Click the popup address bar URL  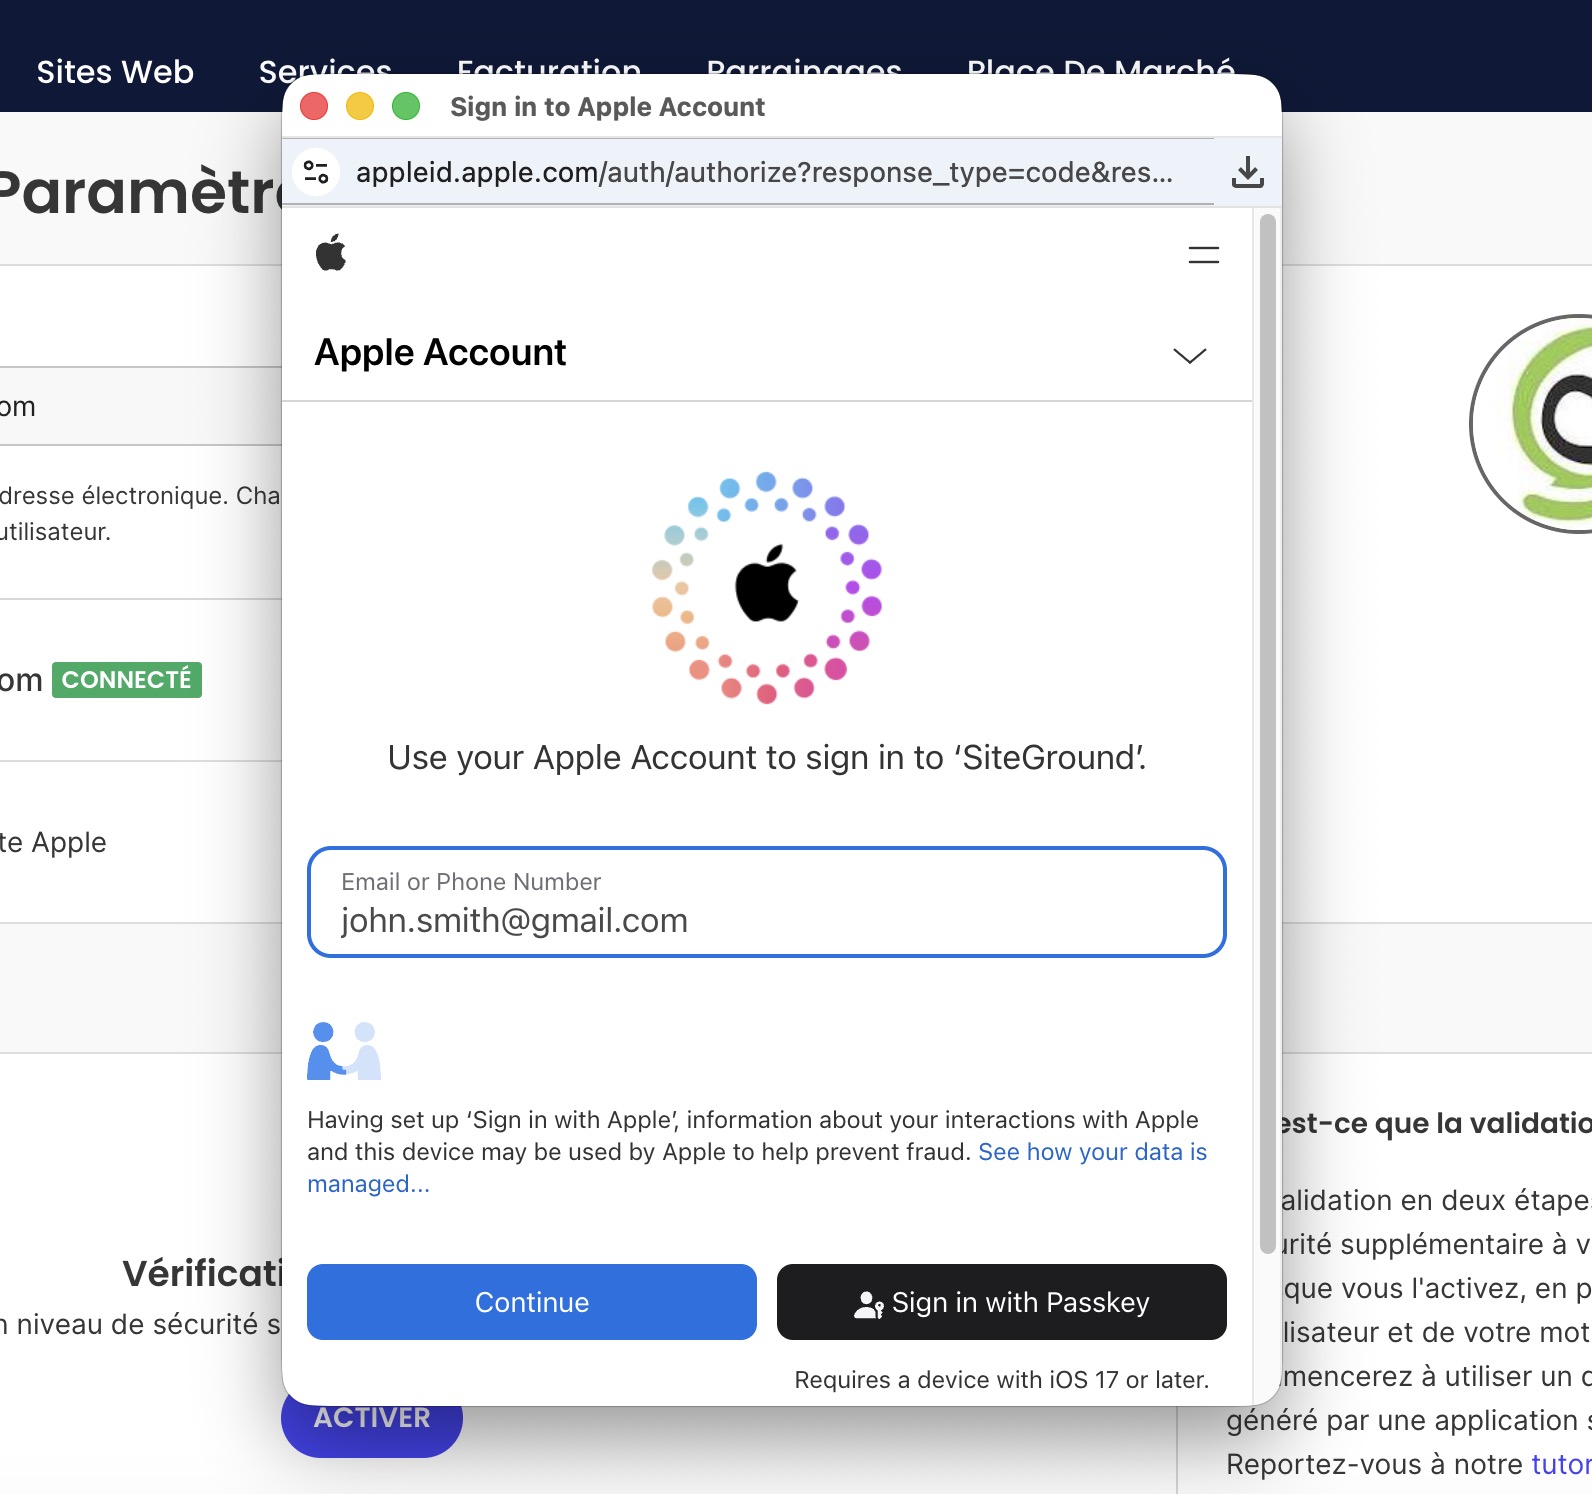point(764,172)
